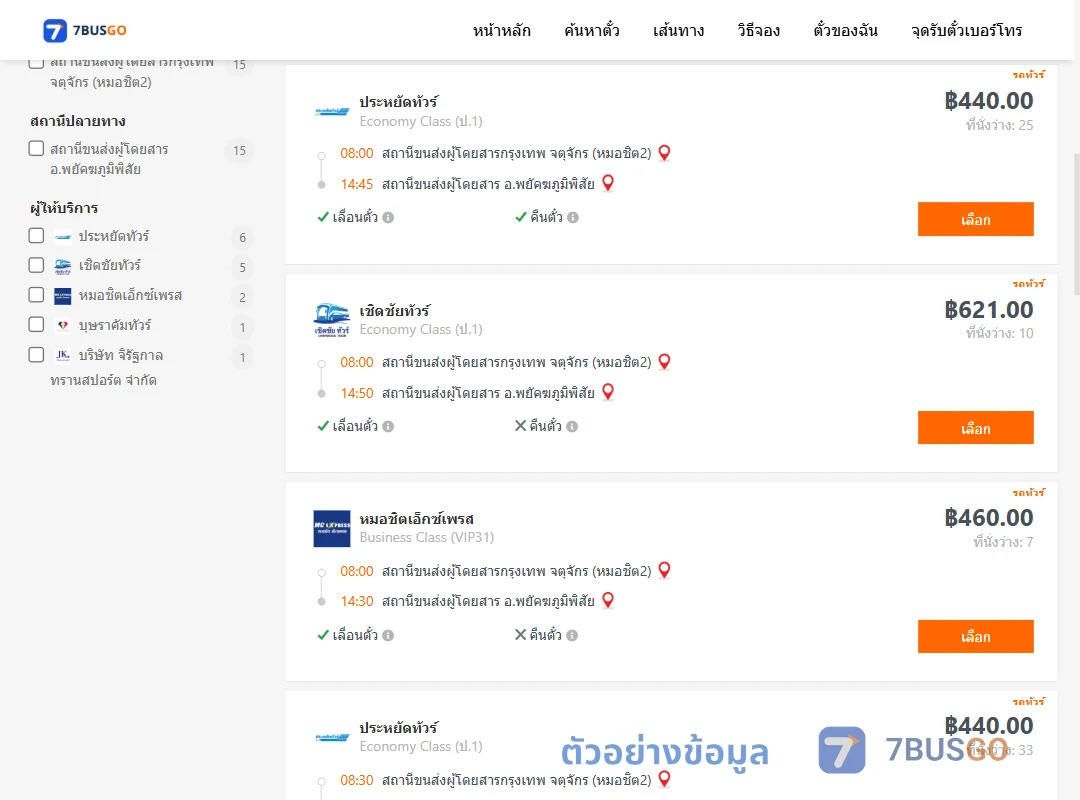Open map pin for 14:45 arrival station
The width and height of the screenshot is (1080, 800).
(x=608, y=183)
